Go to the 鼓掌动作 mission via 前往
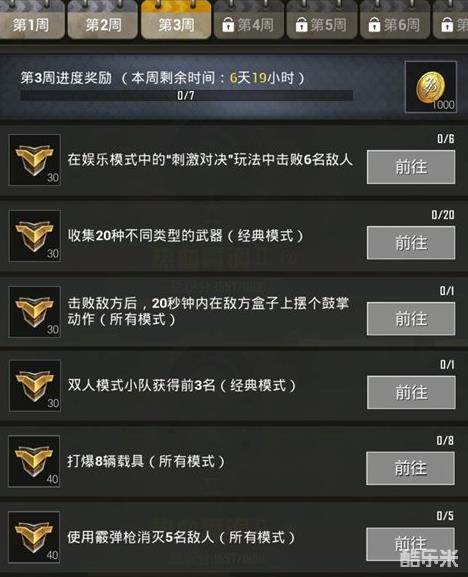 pyautogui.click(x=411, y=319)
